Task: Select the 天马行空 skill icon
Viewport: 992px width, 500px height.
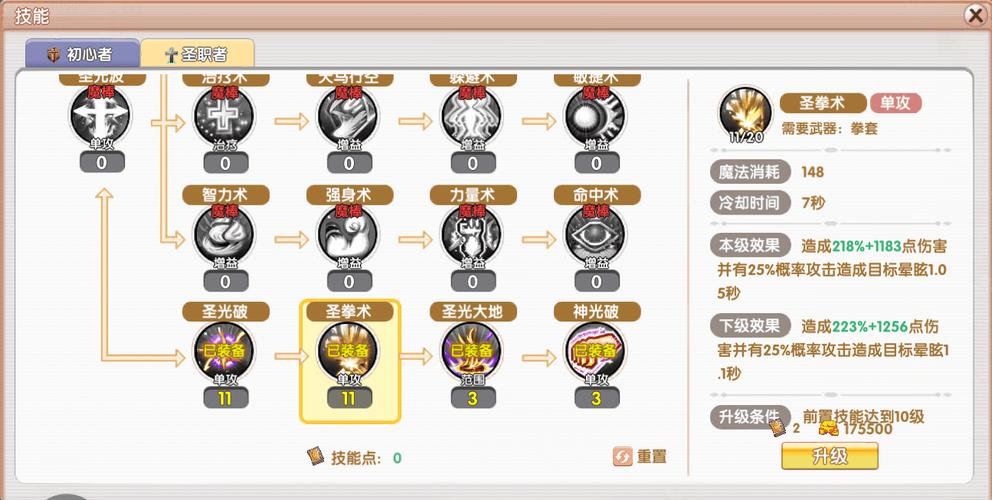Action: (348, 118)
